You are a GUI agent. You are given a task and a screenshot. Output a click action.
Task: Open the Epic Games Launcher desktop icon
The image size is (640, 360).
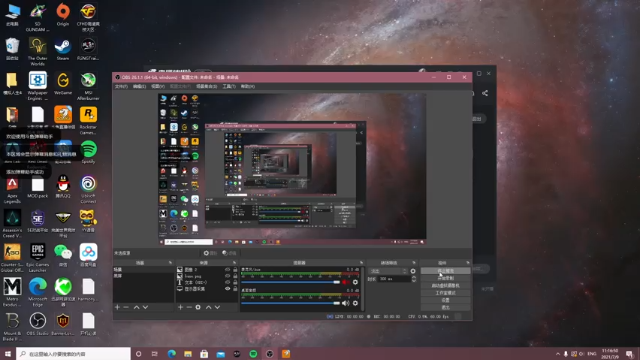click(38, 257)
